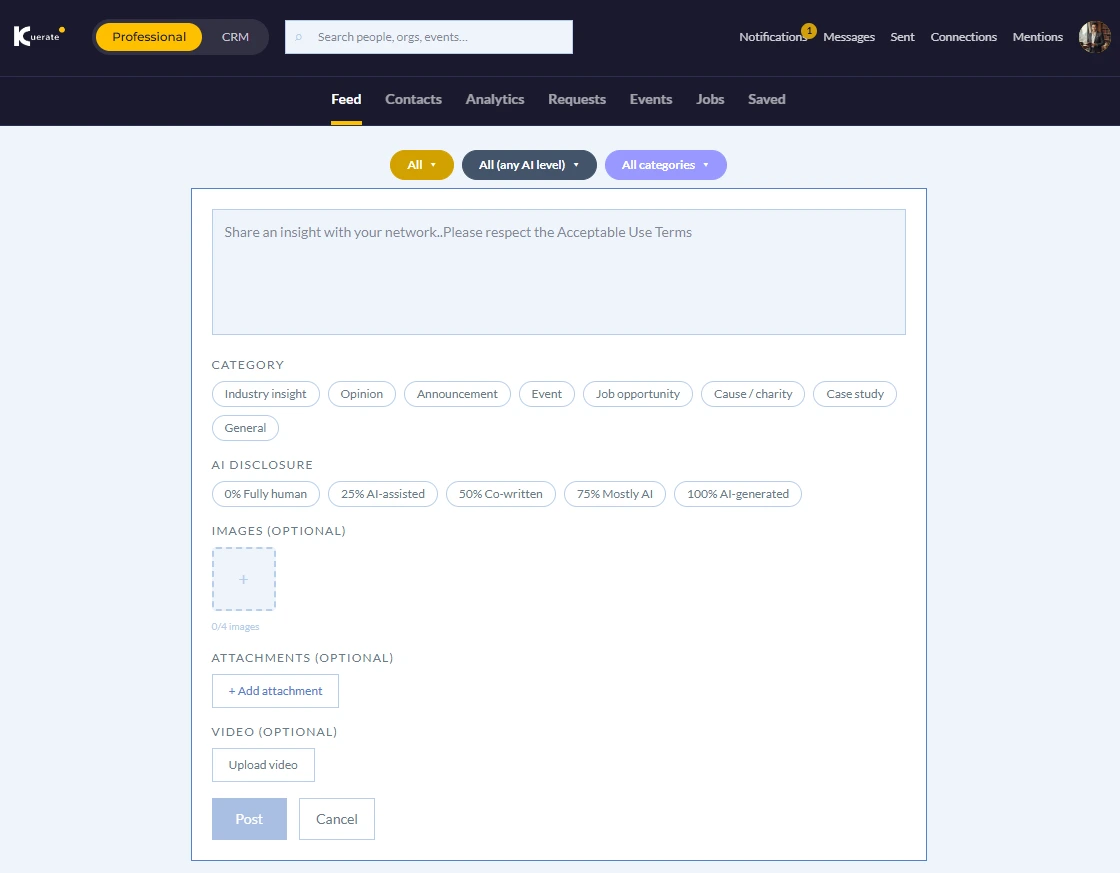This screenshot has width=1120, height=873.
Task: Pick the Event category chip
Action: 546,394
